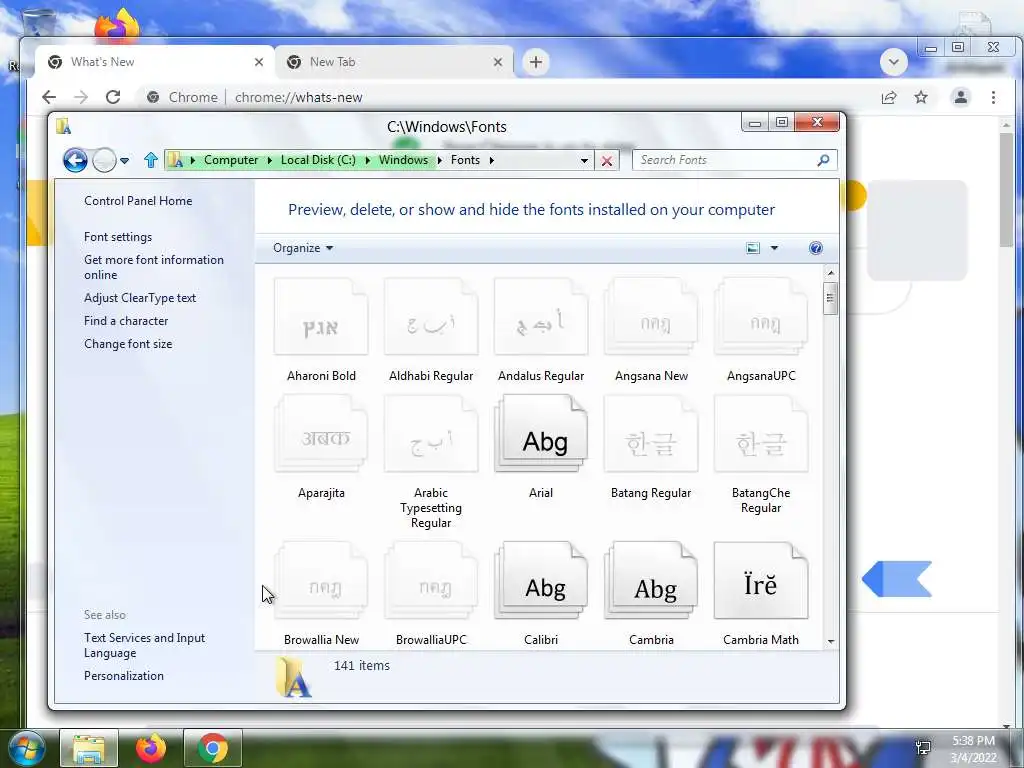Image resolution: width=1024 pixels, height=768 pixels.
Task: Open Text Services and Input Language
Action: coord(144,645)
